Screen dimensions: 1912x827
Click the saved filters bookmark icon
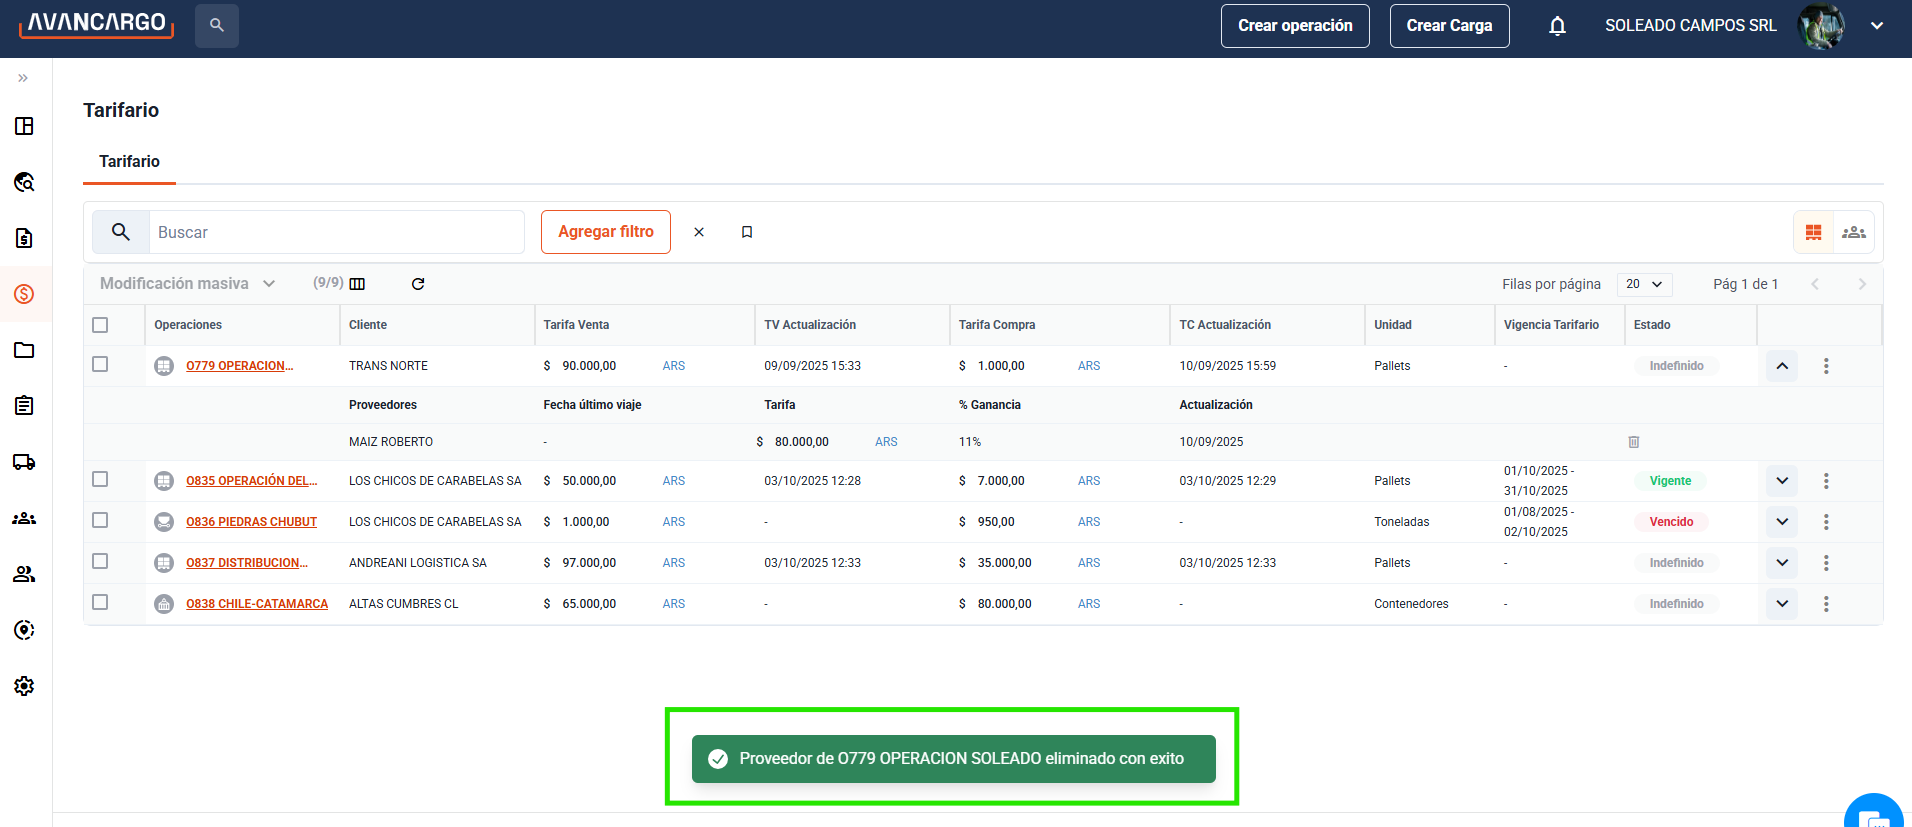pyautogui.click(x=747, y=232)
